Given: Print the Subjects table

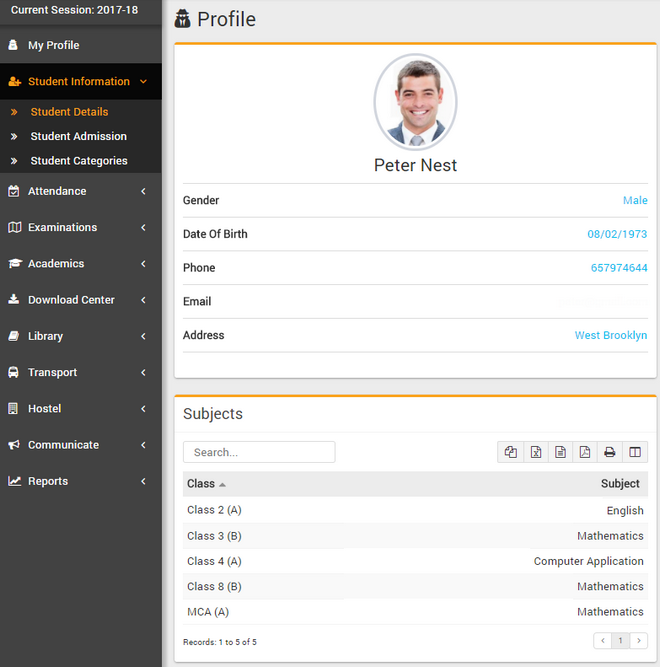Looking at the screenshot, I should pyautogui.click(x=609, y=452).
